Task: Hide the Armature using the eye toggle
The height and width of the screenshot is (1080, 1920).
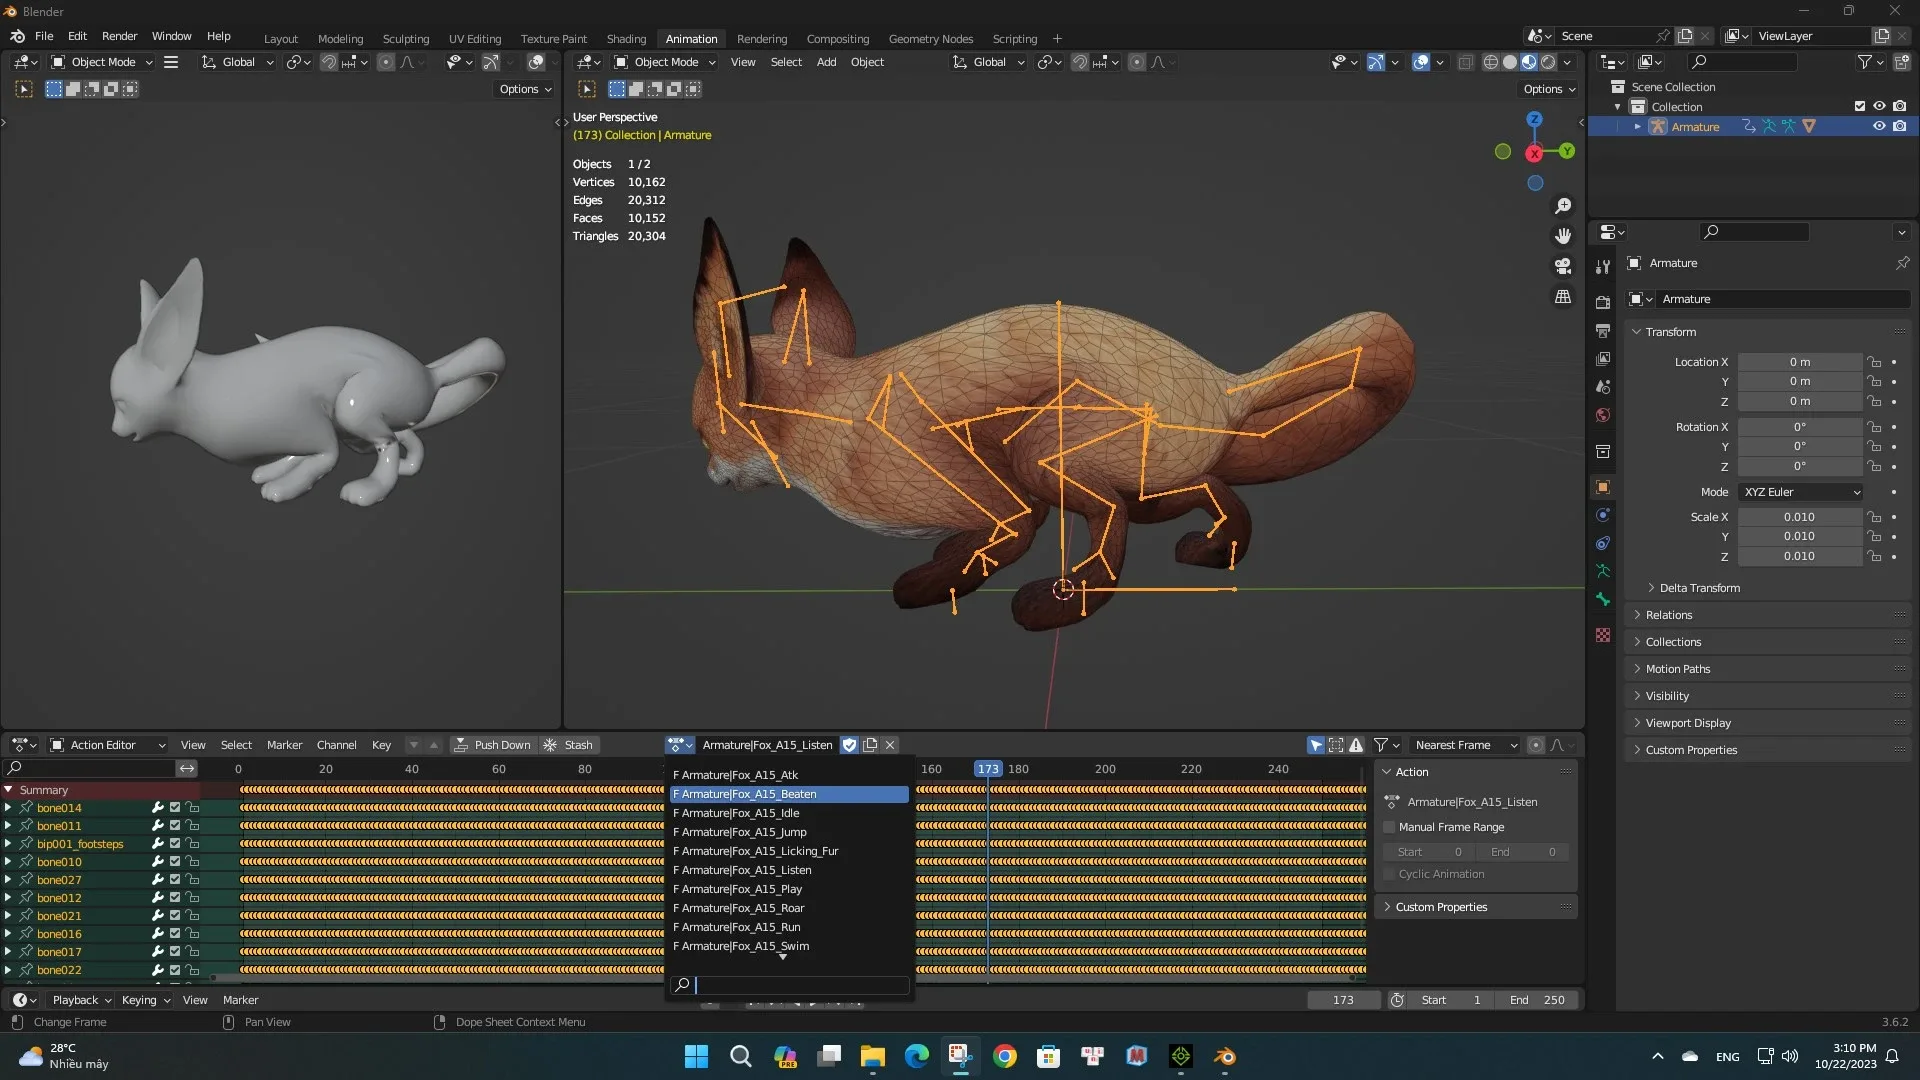Action: click(1880, 126)
